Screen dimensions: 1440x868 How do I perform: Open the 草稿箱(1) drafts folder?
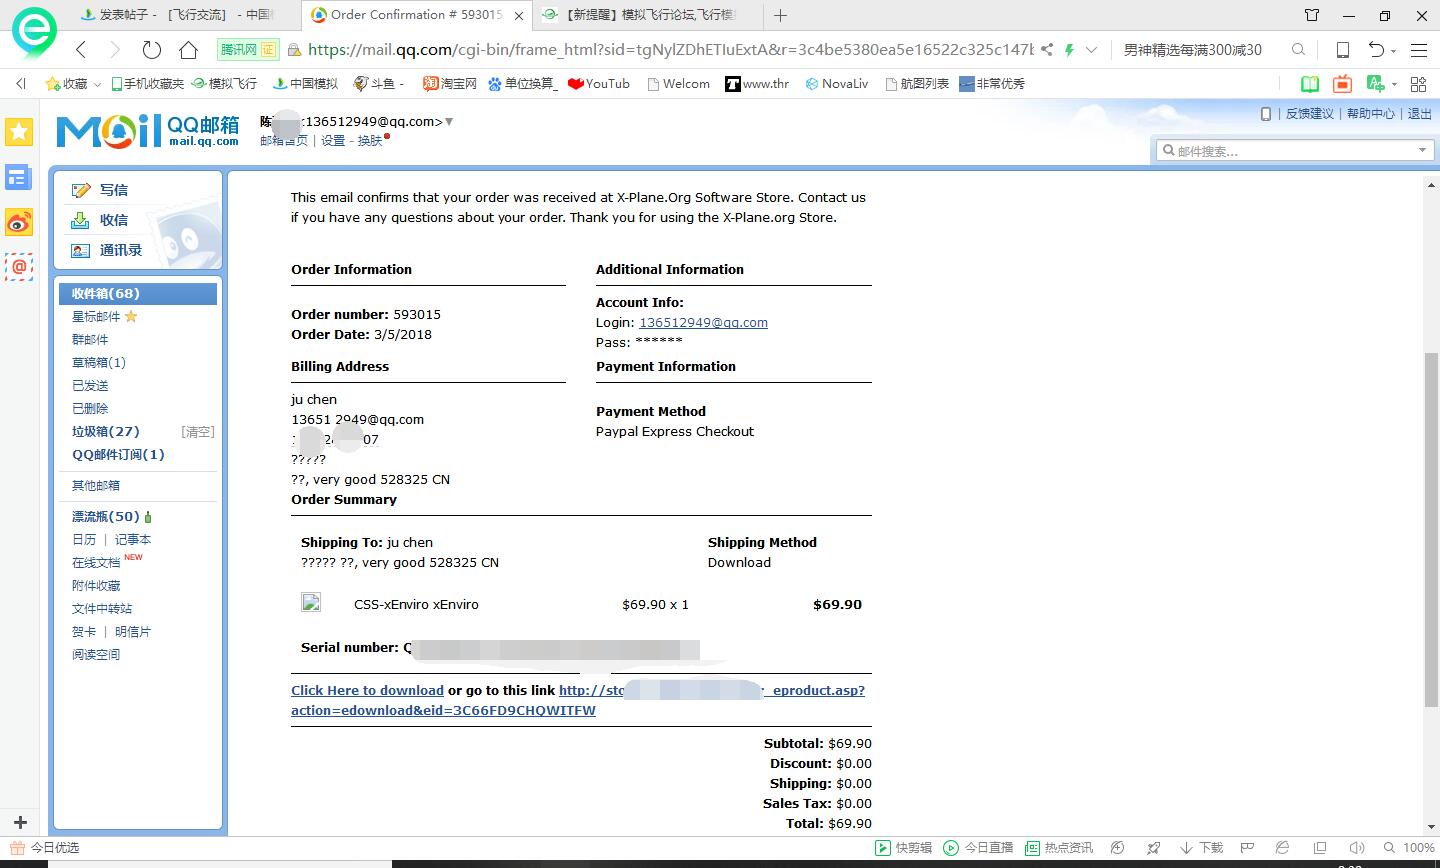click(99, 362)
